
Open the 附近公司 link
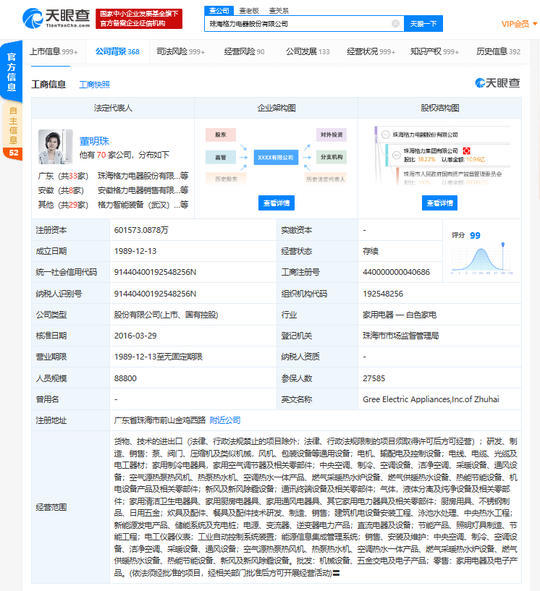click(x=225, y=420)
